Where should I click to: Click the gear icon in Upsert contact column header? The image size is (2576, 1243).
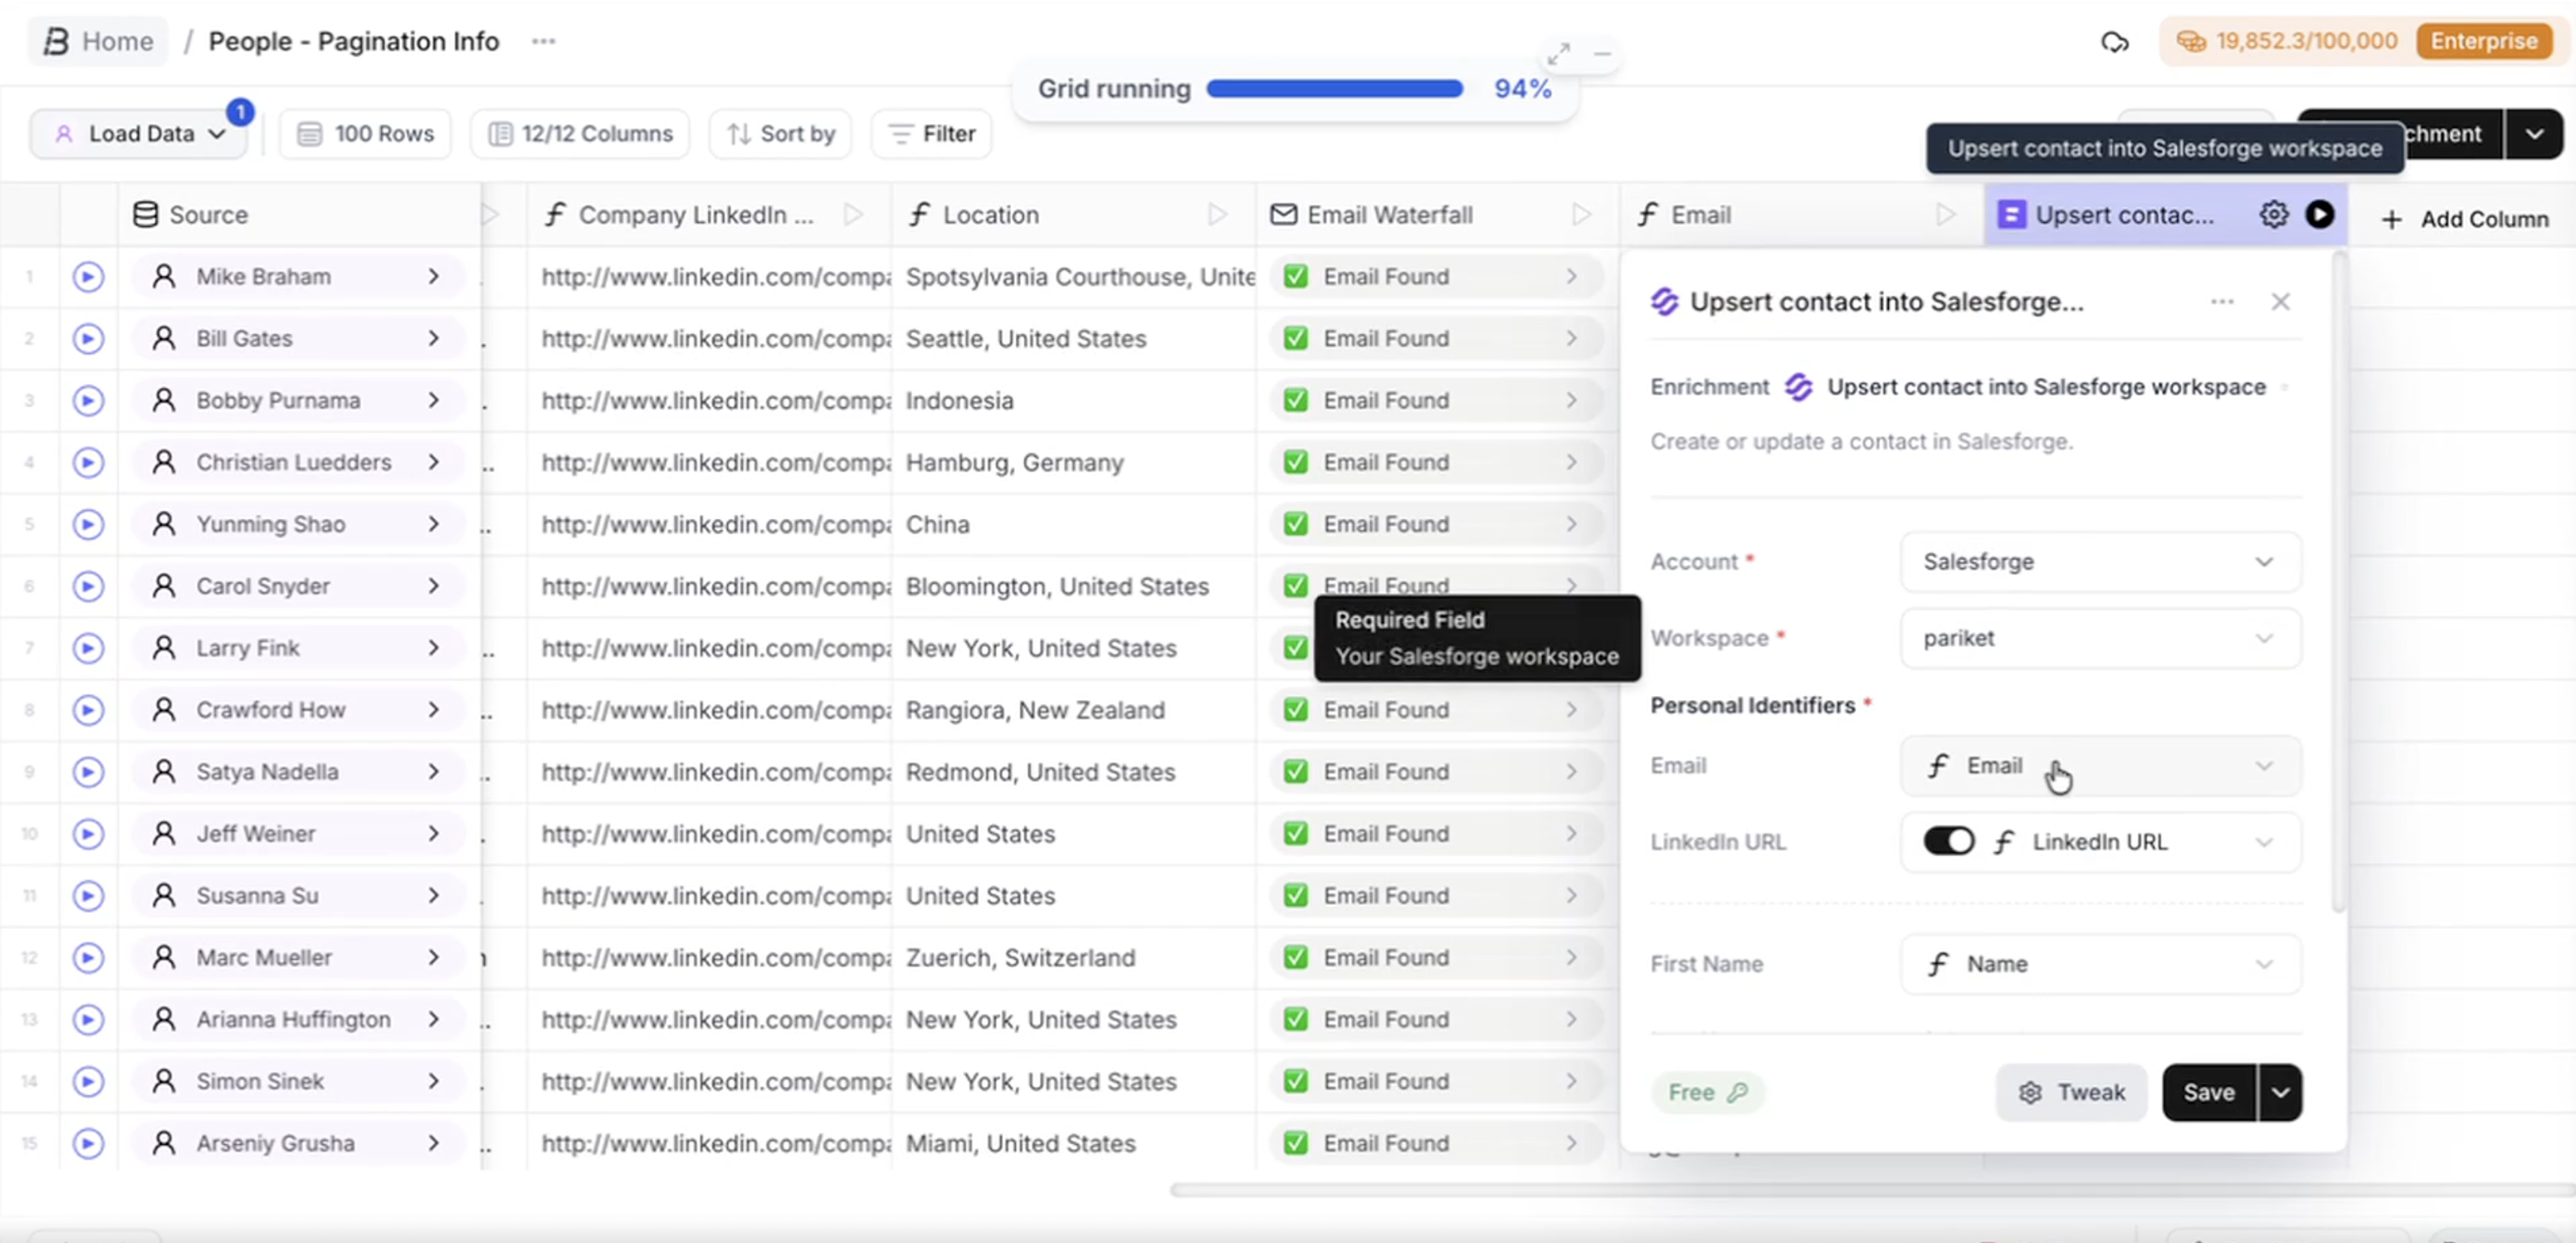(2273, 214)
